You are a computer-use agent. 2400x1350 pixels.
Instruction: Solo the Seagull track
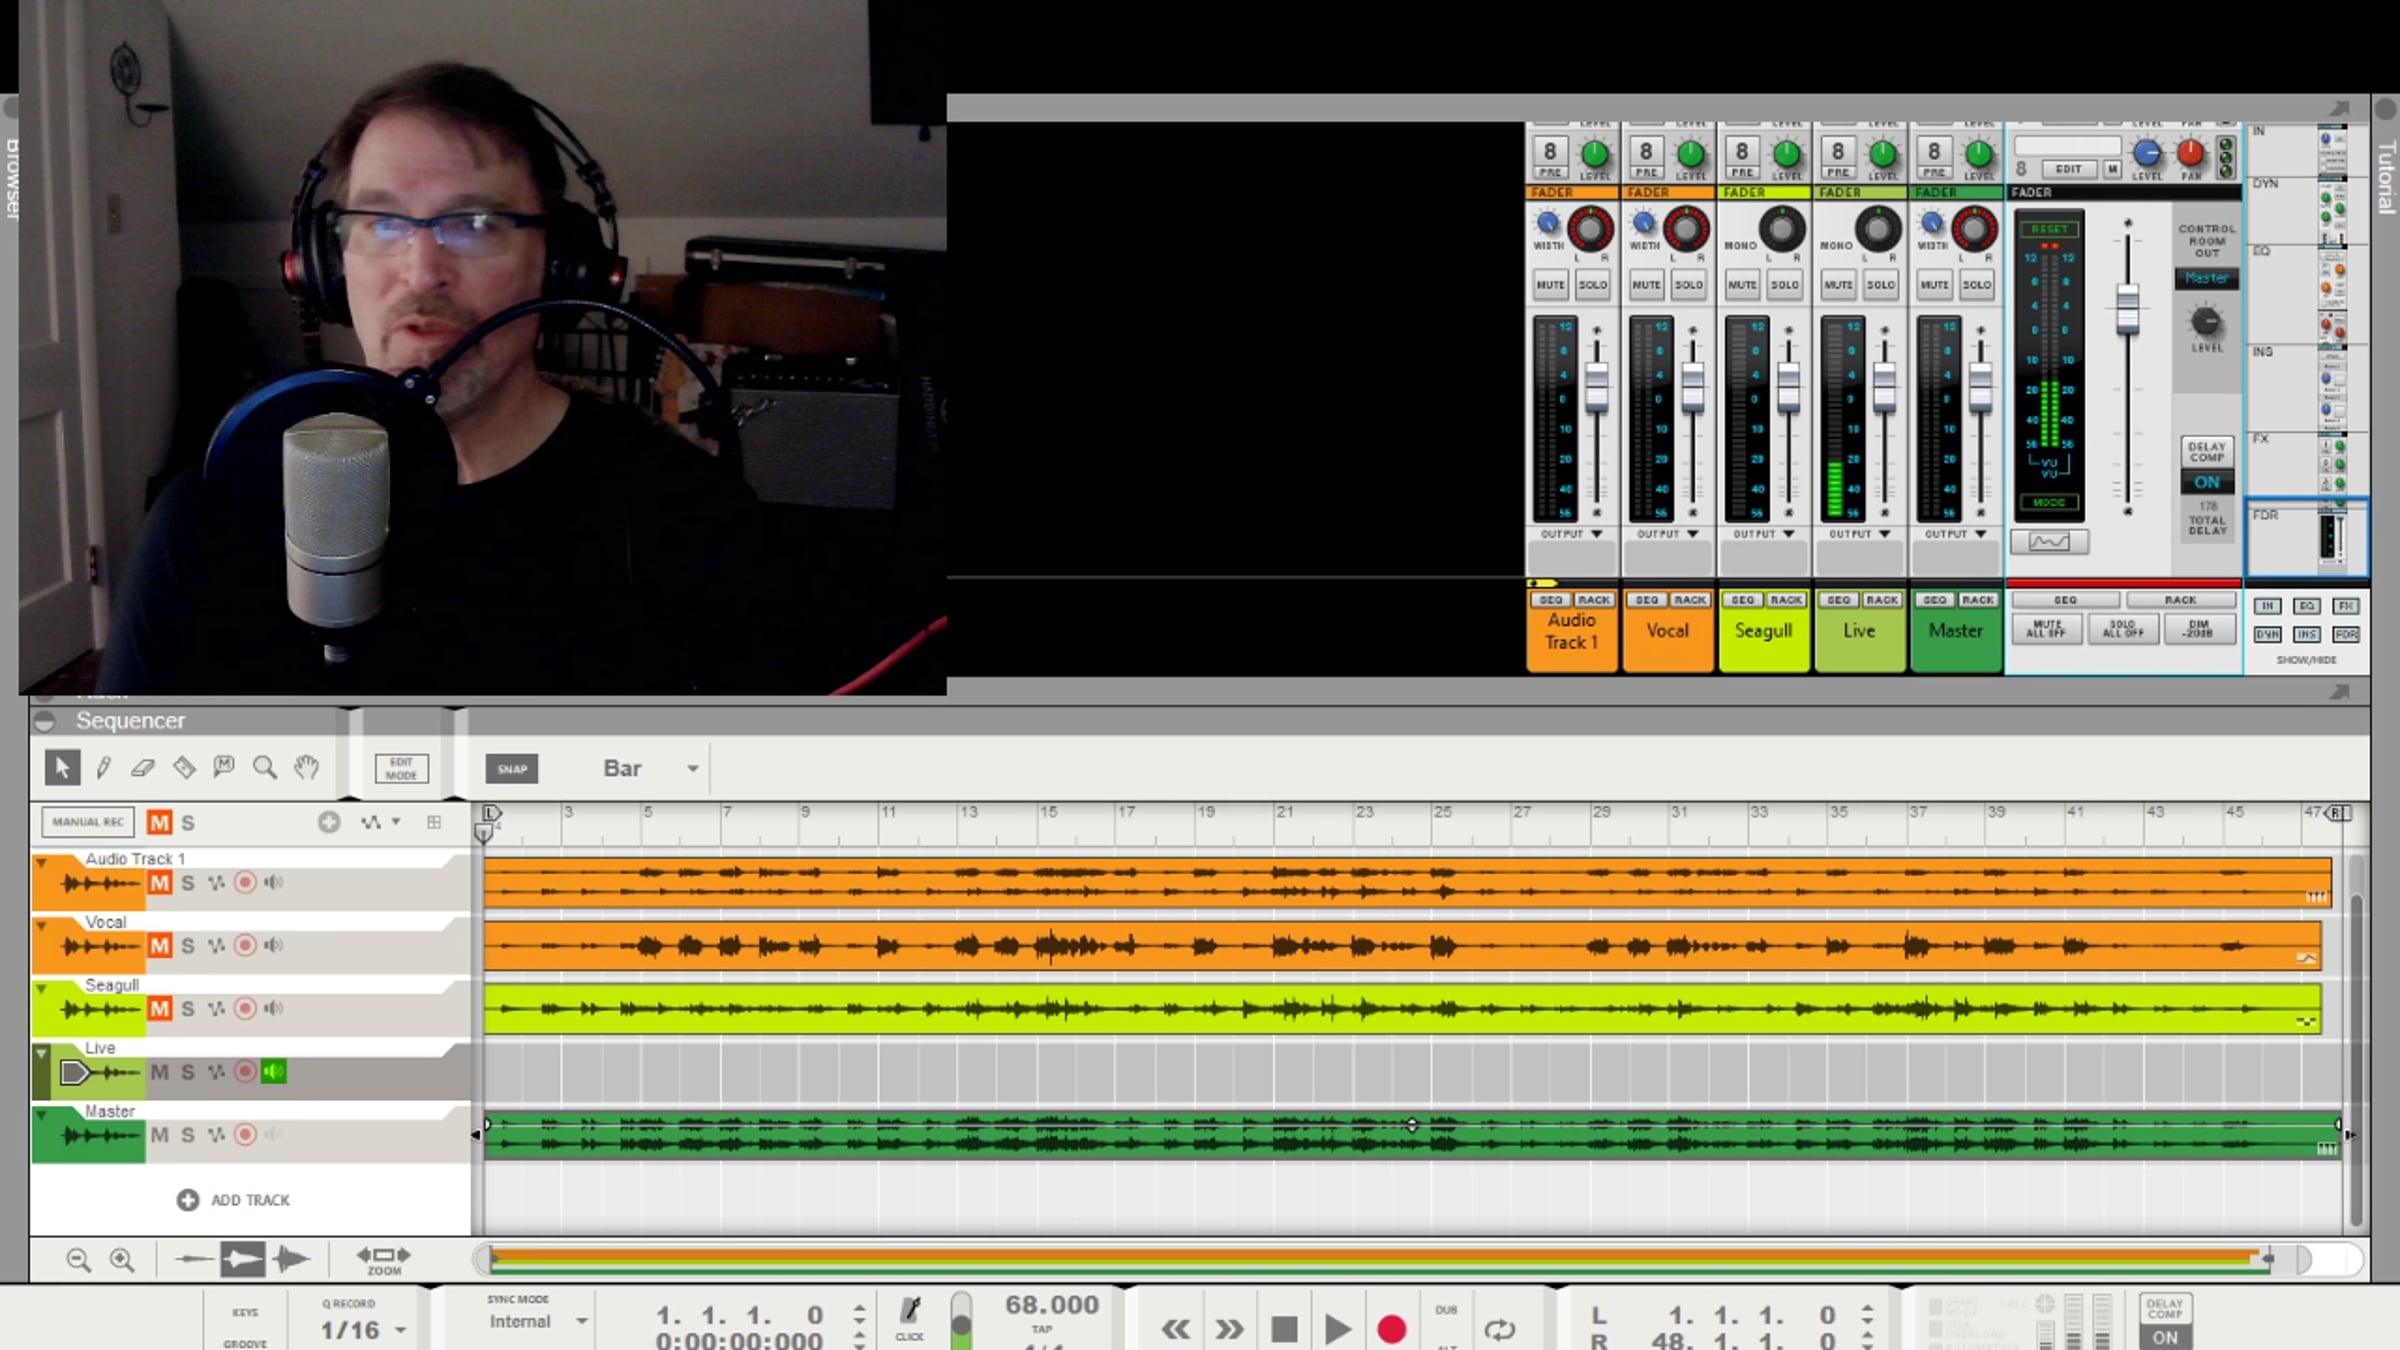pyautogui.click(x=188, y=1009)
